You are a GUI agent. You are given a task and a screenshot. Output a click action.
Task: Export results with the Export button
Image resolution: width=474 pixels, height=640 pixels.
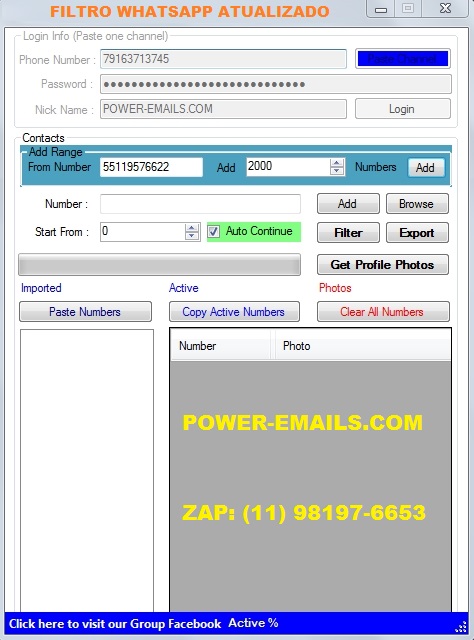[x=417, y=233]
